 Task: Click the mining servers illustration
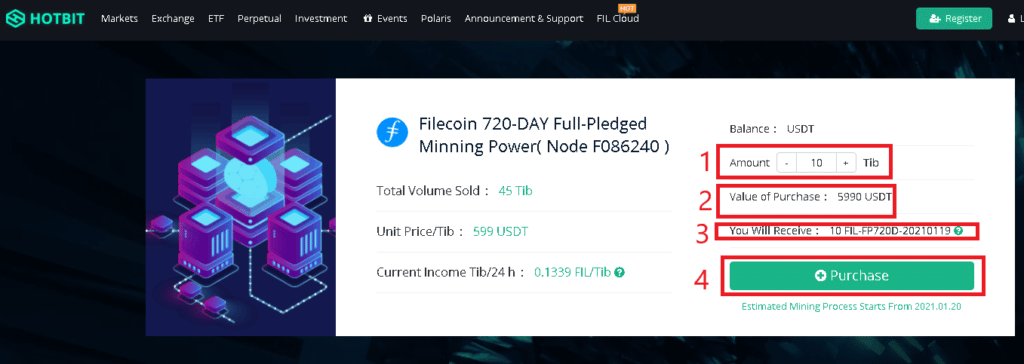240,207
